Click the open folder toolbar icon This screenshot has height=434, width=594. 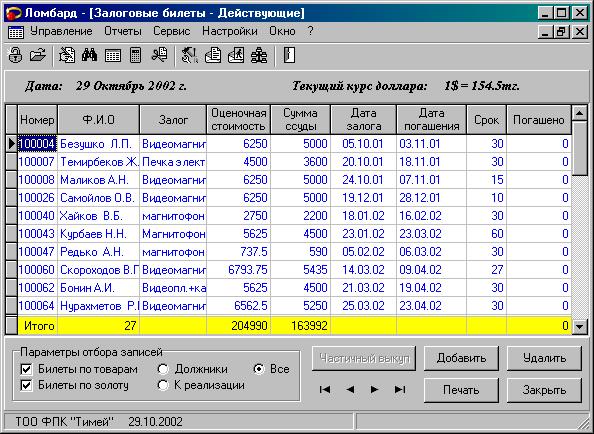click(x=38, y=55)
